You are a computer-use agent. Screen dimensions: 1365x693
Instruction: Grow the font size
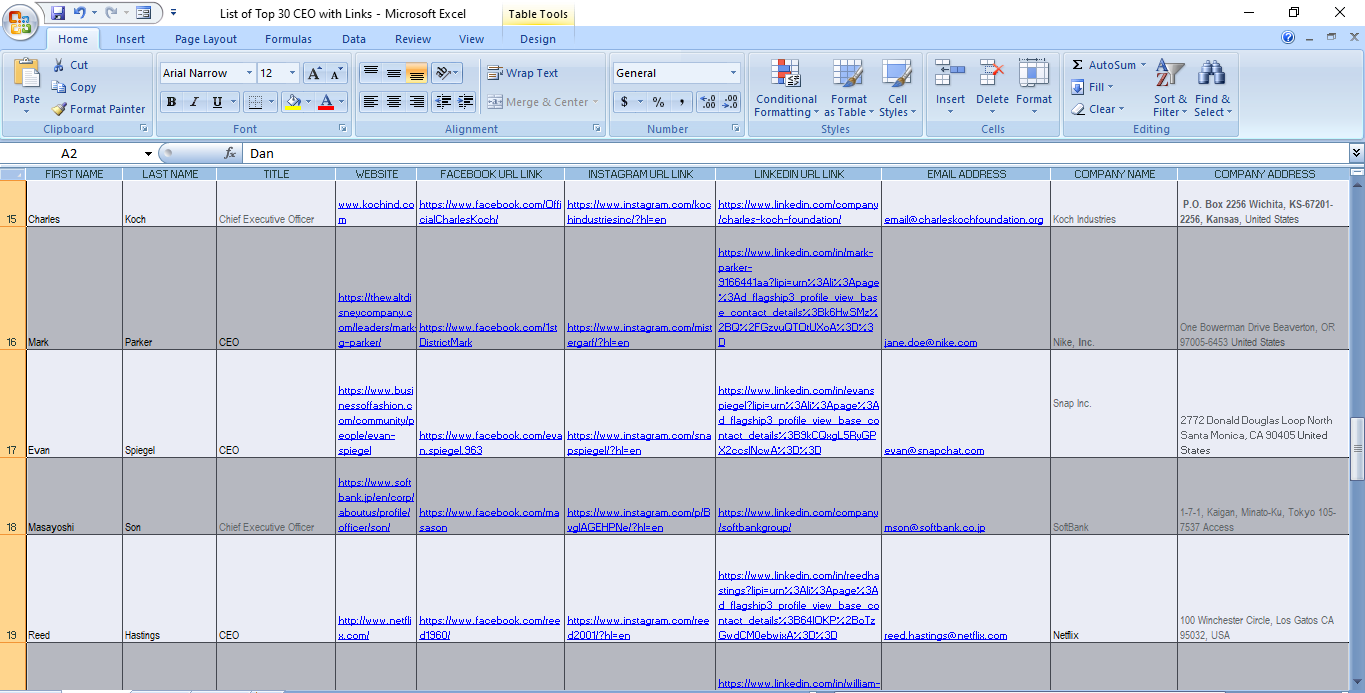pyautogui.click(x=314, y=73)
